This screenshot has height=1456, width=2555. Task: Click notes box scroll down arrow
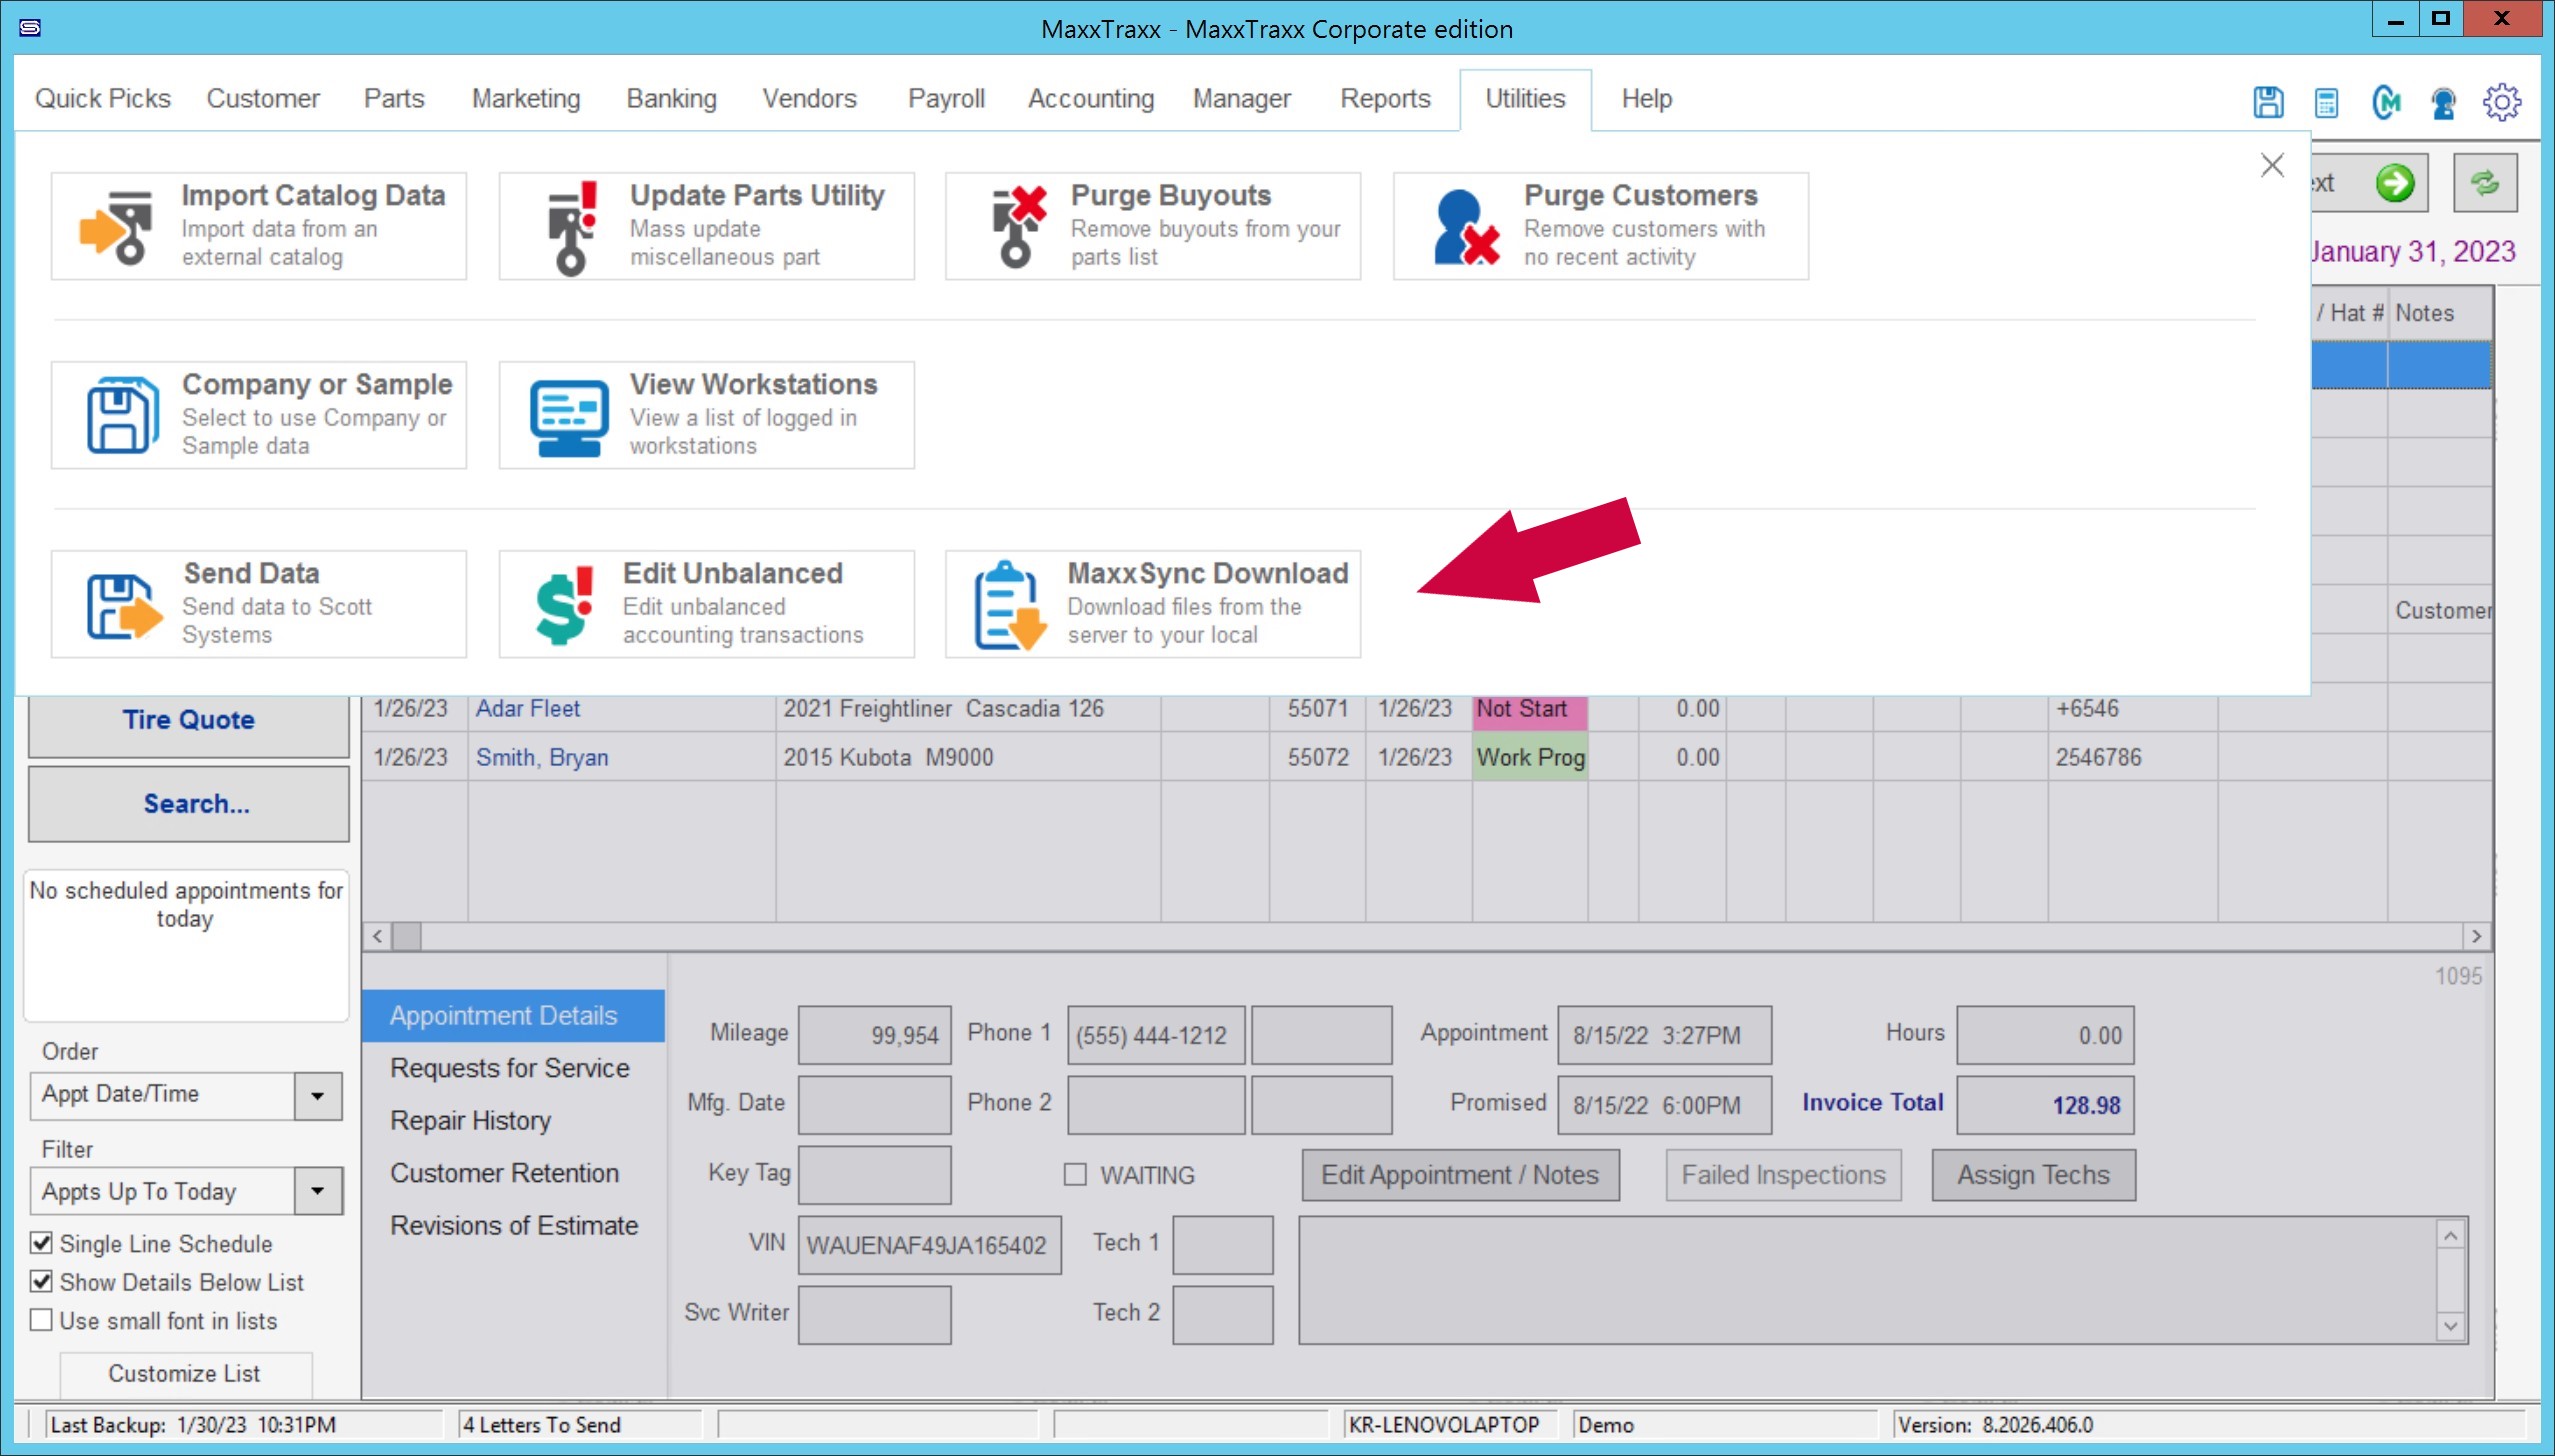2450,1326
